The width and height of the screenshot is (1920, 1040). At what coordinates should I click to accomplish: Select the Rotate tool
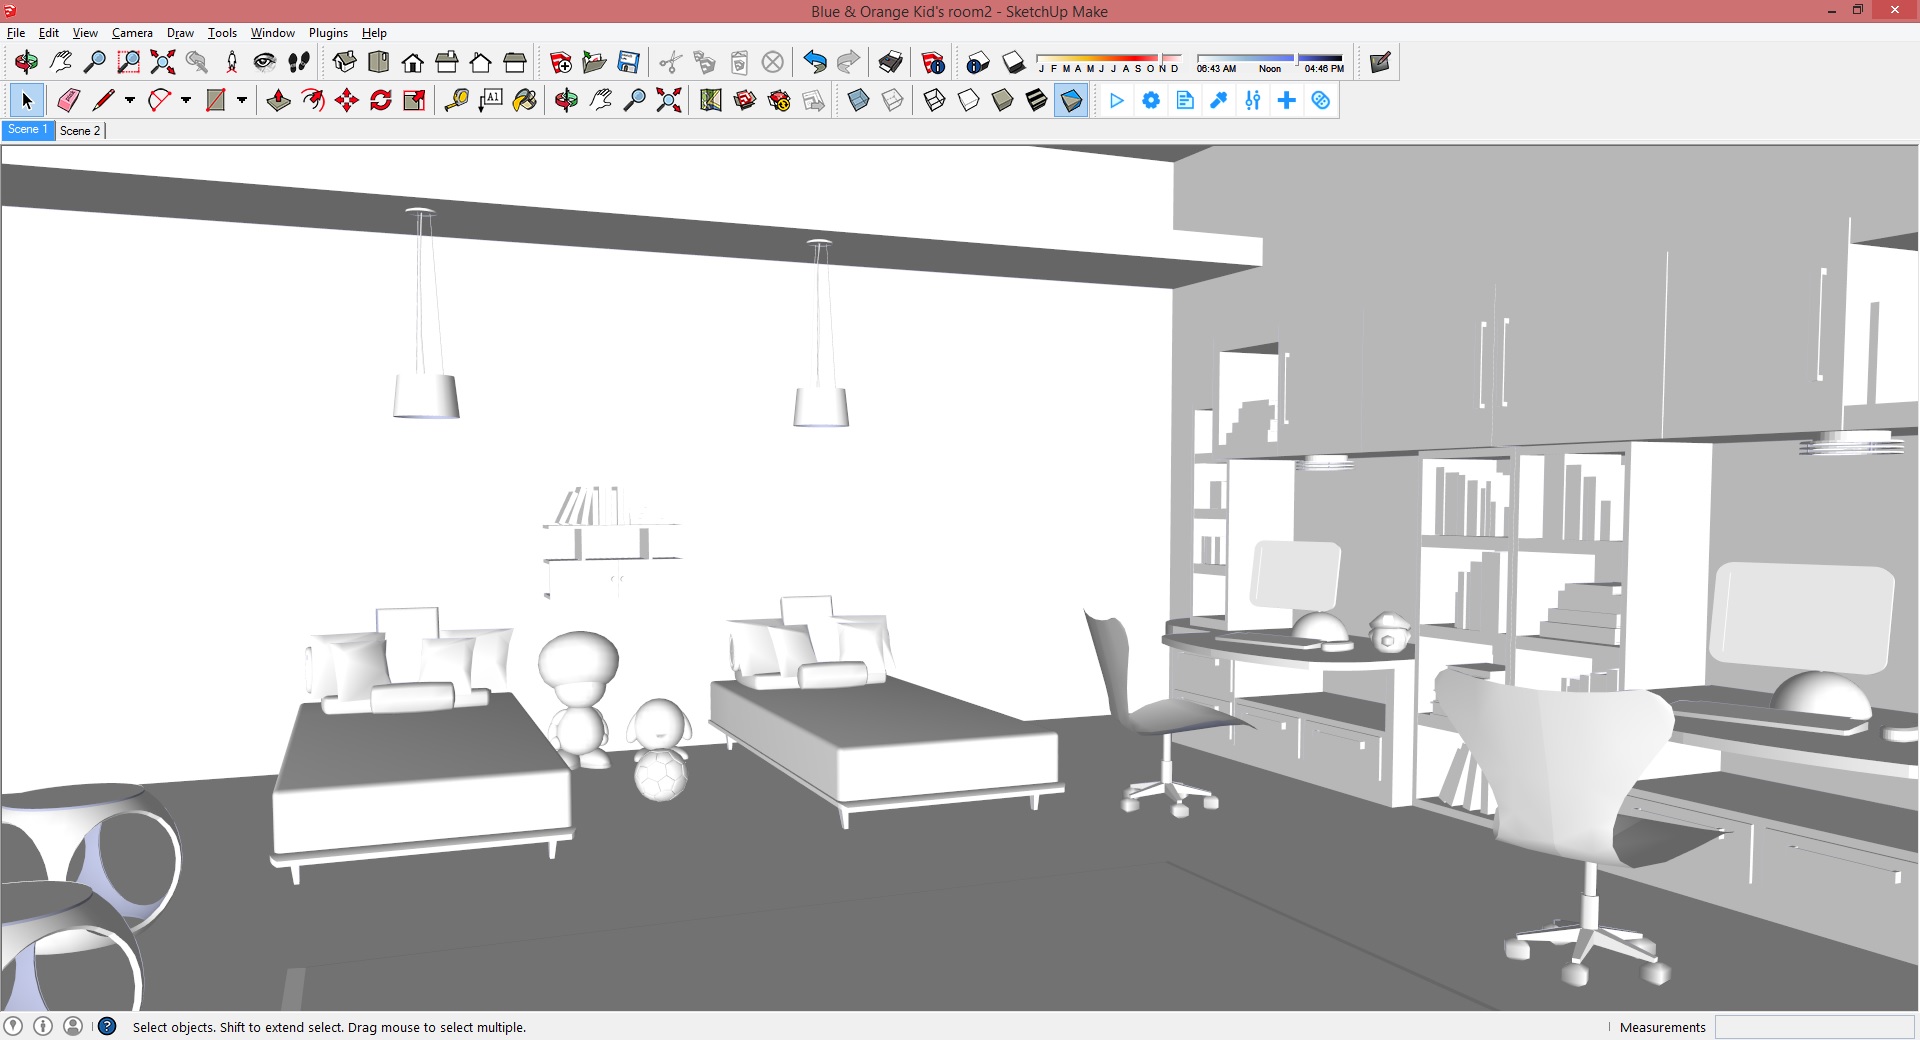381,100
